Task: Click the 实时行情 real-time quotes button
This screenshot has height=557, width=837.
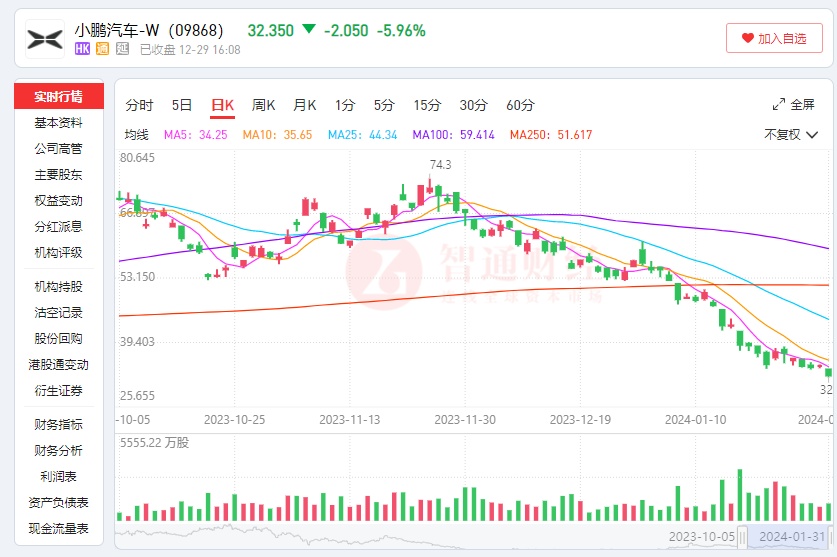Action: tap(58, 96)
